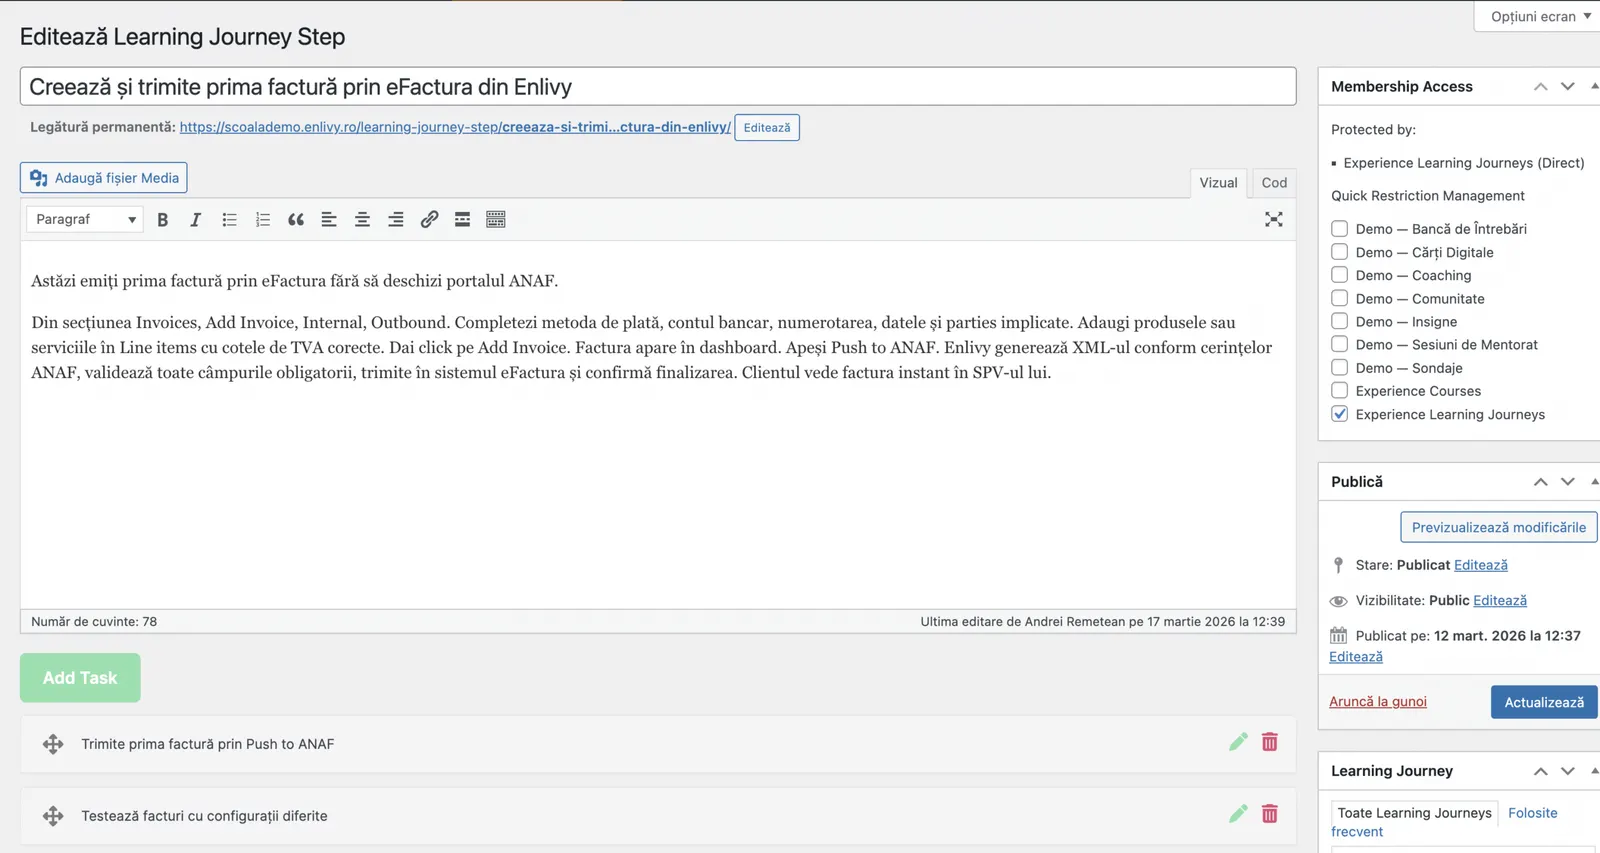This screenshot has width=1600, height=853.
Task: Enter distraction-free fullscreen editor mode
Action: (1273, 220)
